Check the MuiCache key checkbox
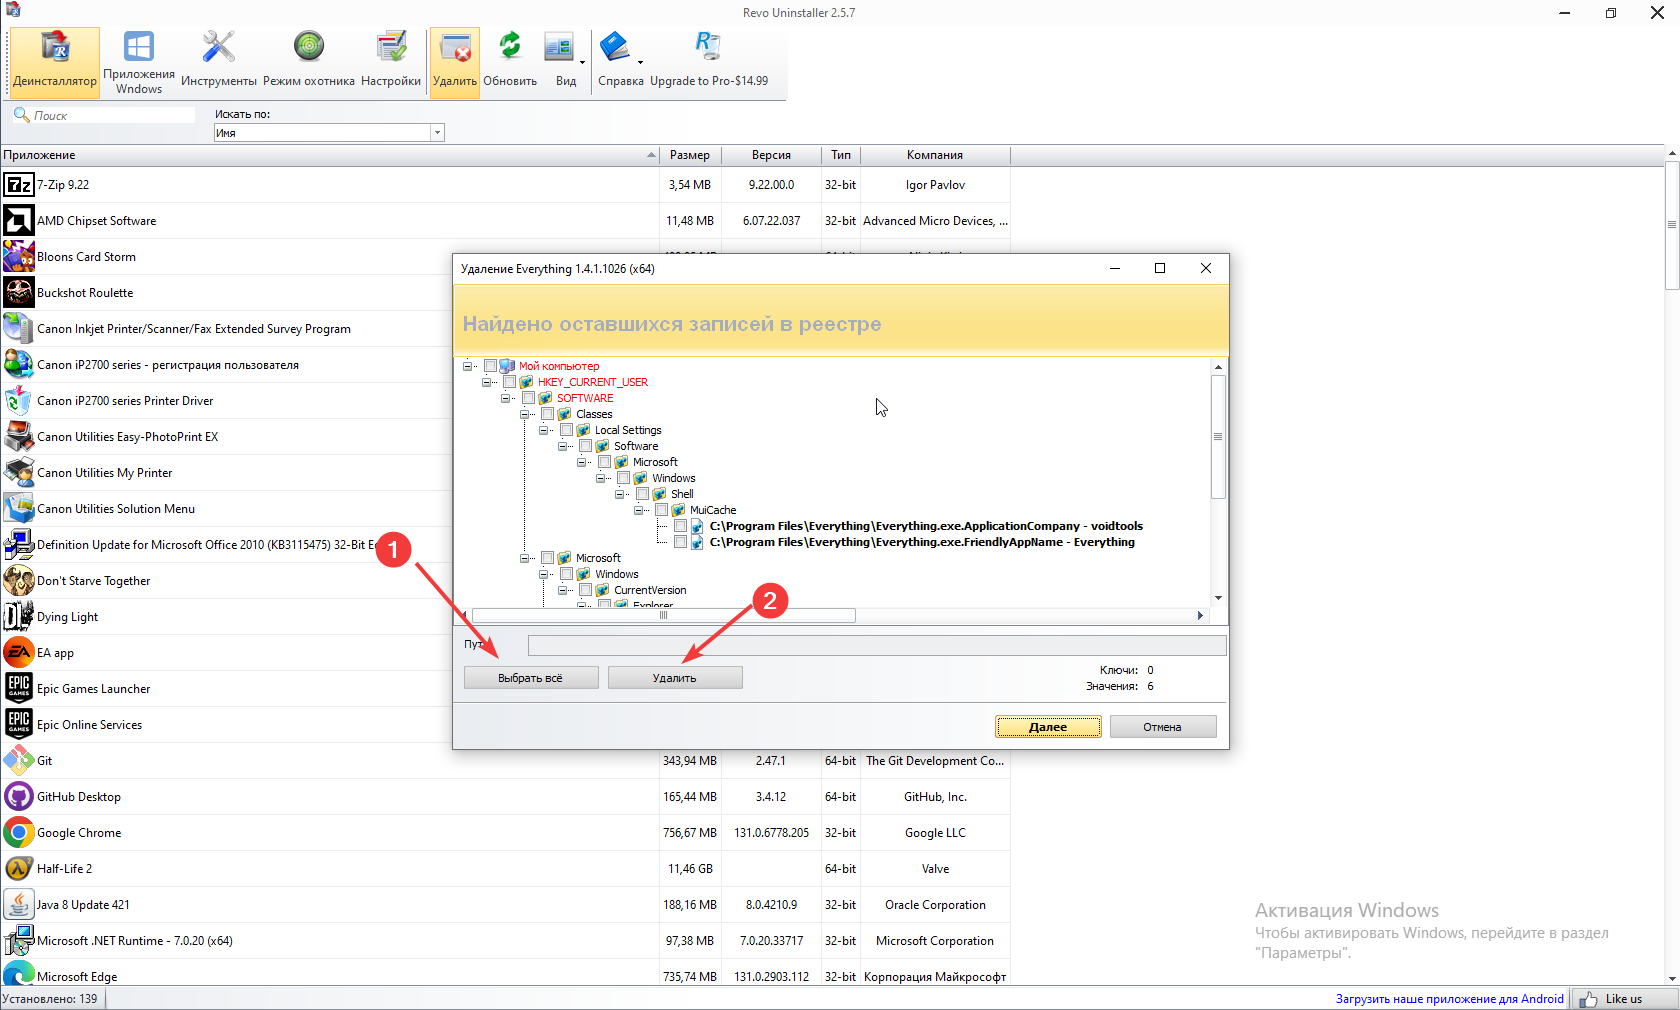The width and height of the screenshot is (1680, 1010). click(661, 510)
